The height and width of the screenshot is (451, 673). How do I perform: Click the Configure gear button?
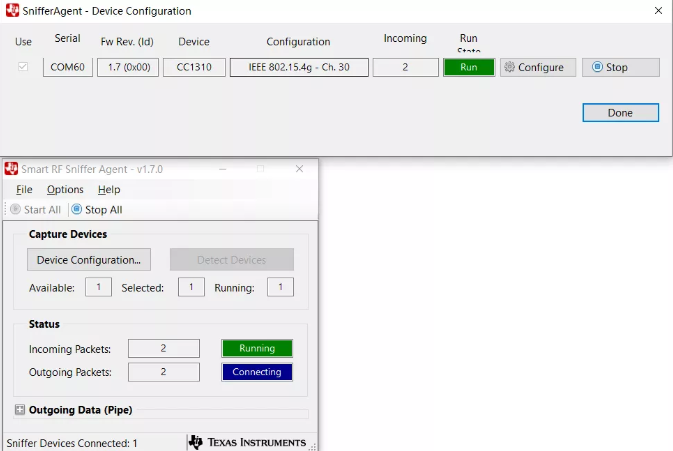(x=537, y=67)
